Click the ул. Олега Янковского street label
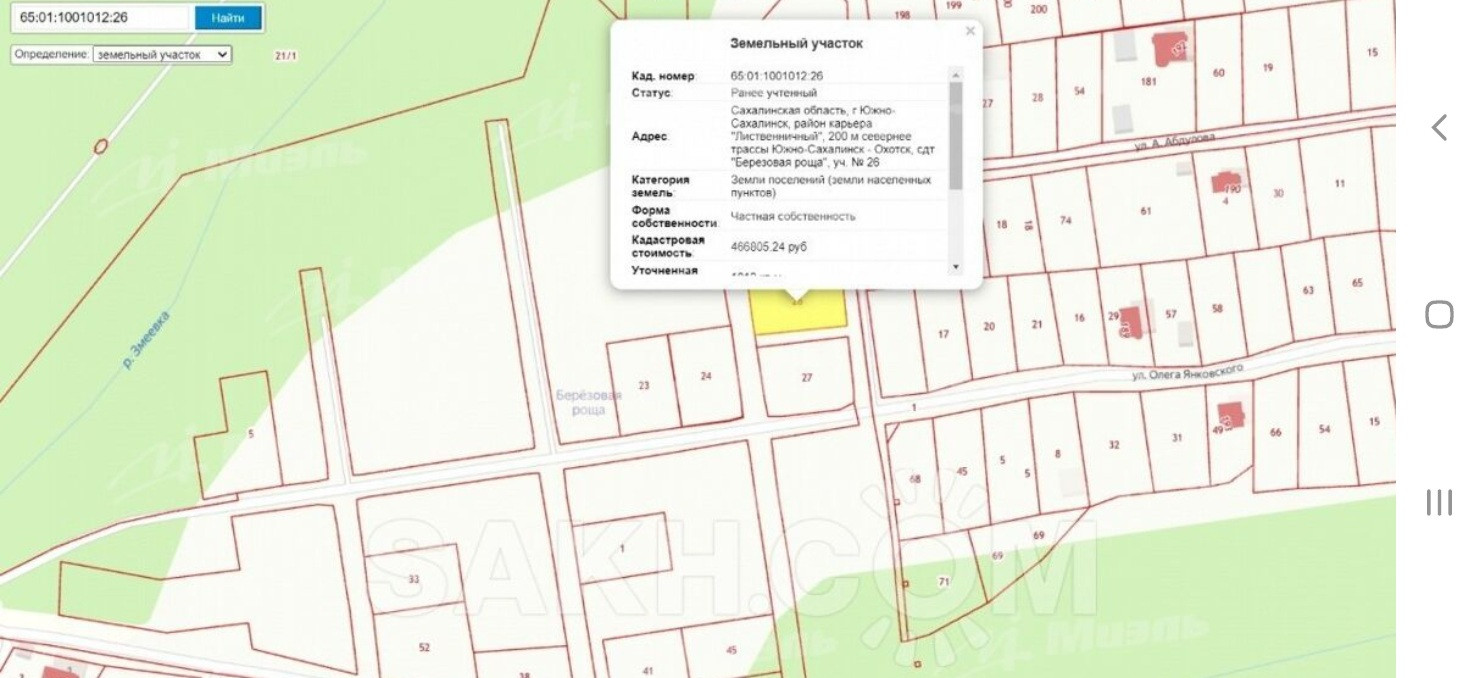This screenshot has height=678, width=1480. click(x=1187, y=372)
